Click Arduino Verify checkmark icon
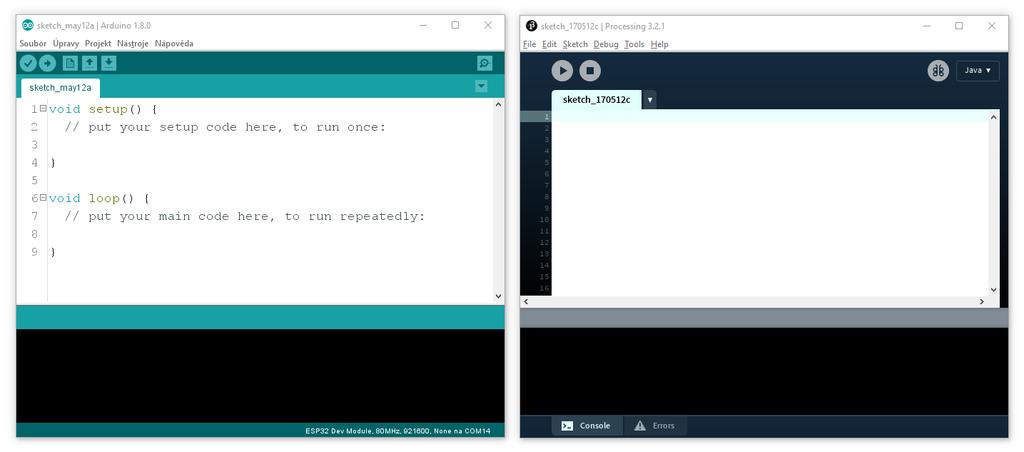This screenshot has height=452, width=1024. [27, 63]
